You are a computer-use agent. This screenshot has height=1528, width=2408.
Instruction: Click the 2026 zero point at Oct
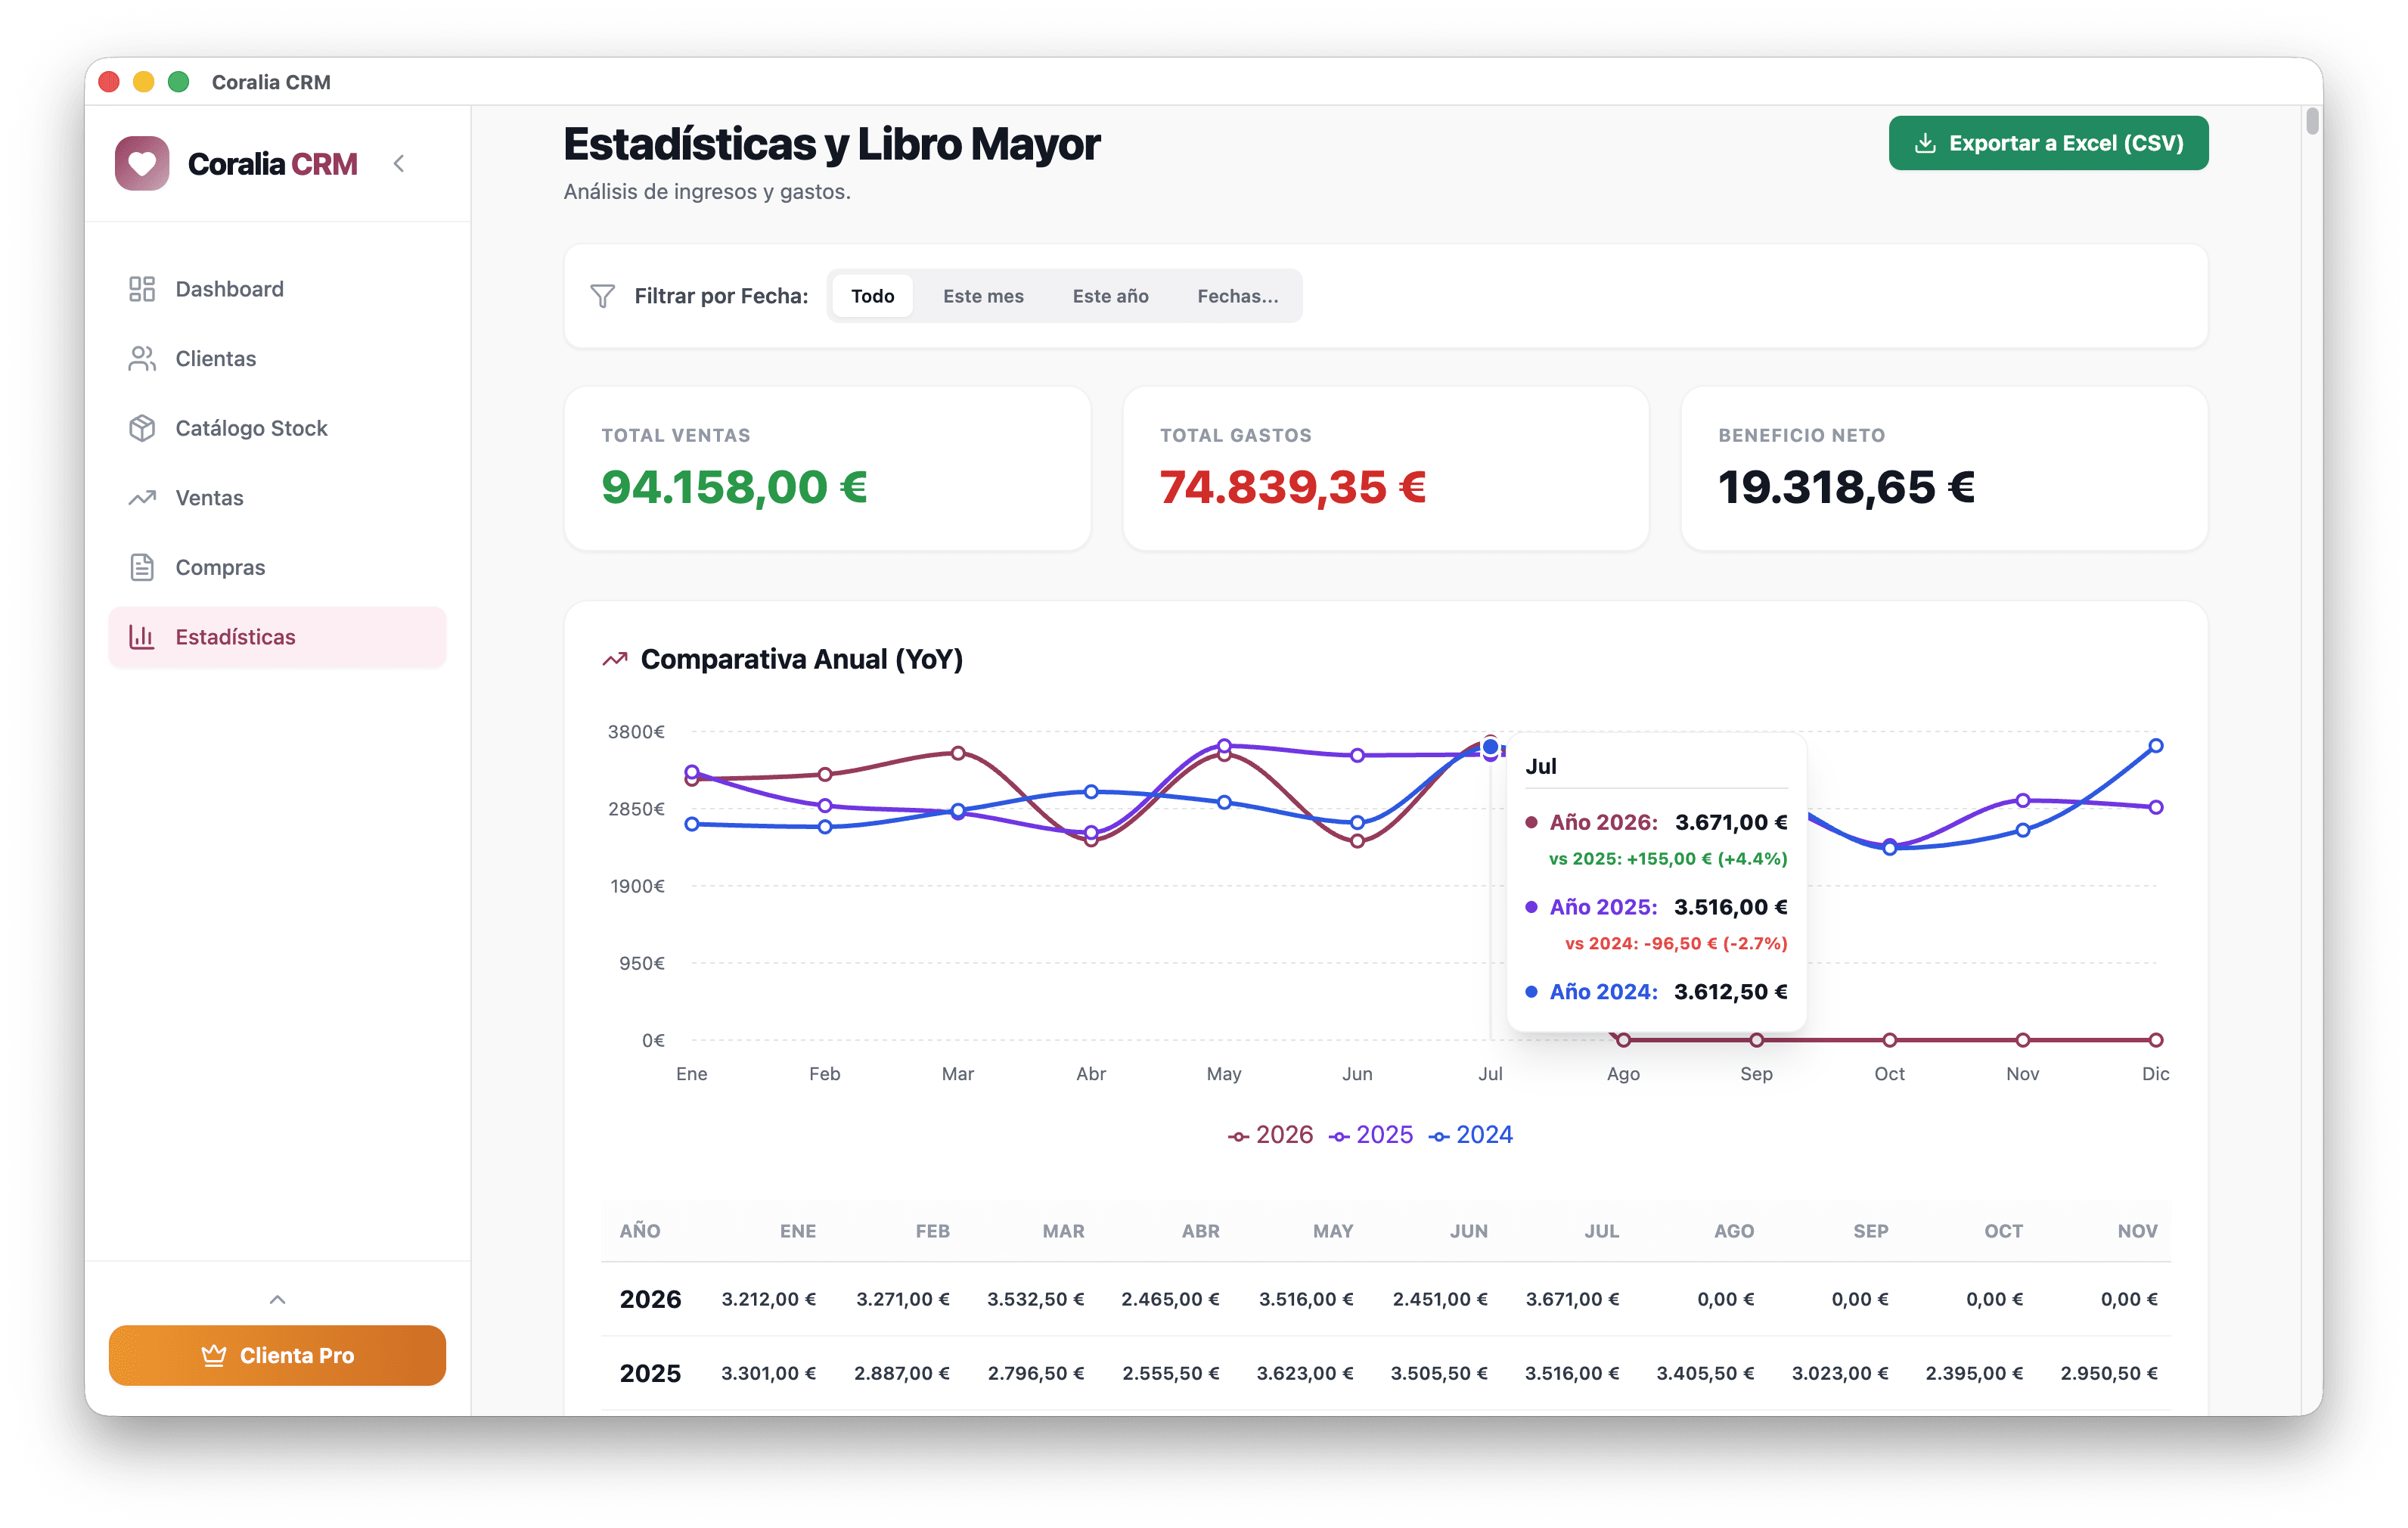(1889, 1040)
